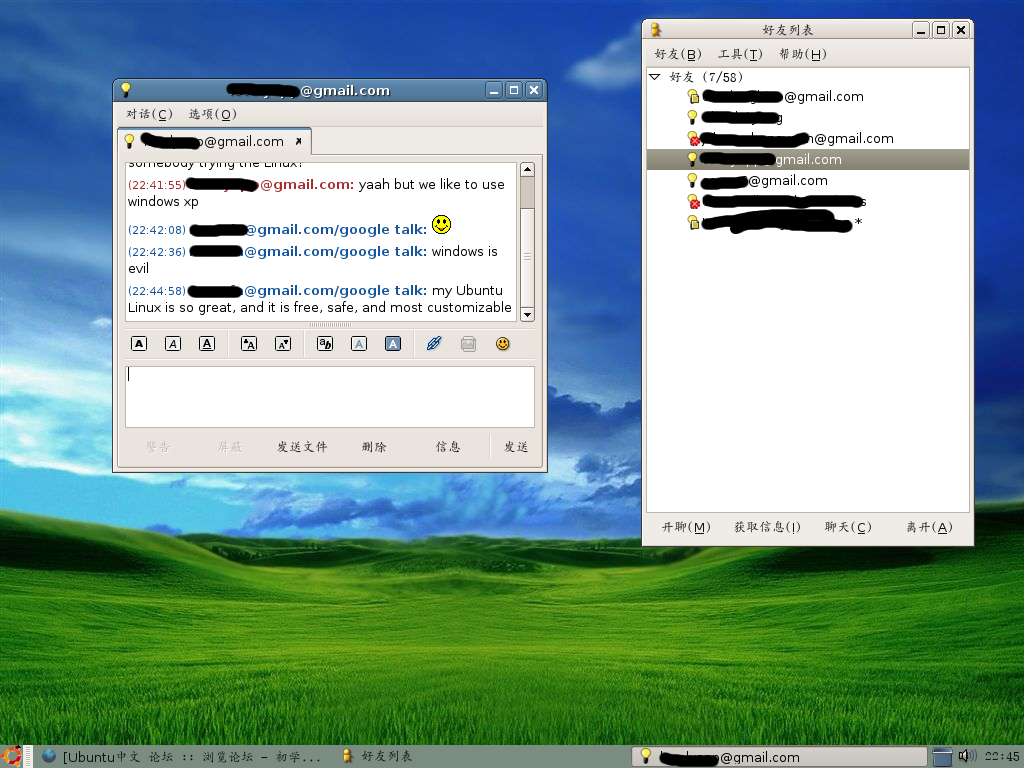
Task: Click the 信息 info button
Action: tap(448, 447)
